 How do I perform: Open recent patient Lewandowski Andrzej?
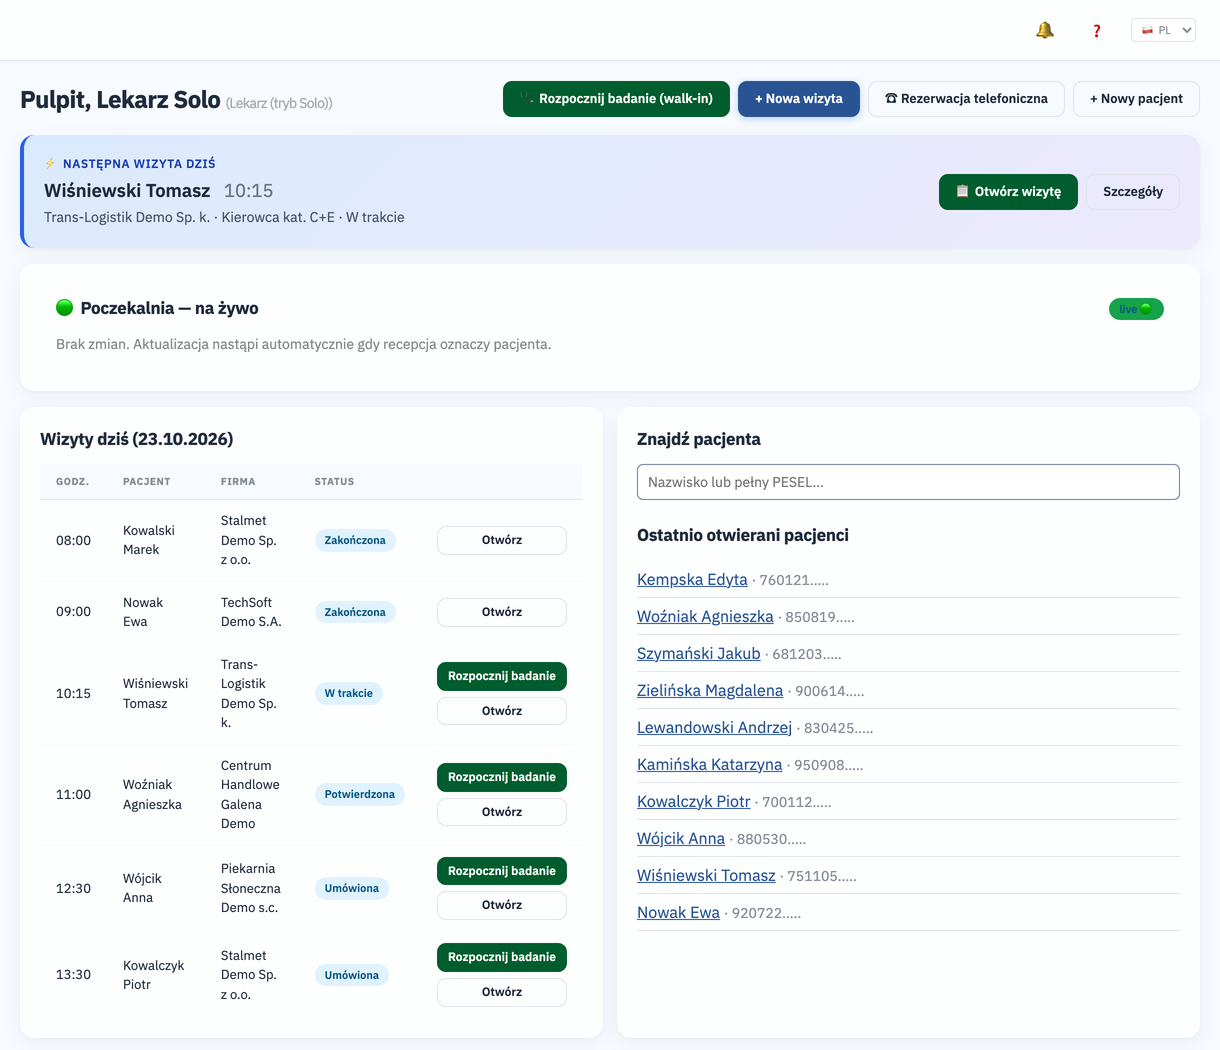(x=714, y=728)
